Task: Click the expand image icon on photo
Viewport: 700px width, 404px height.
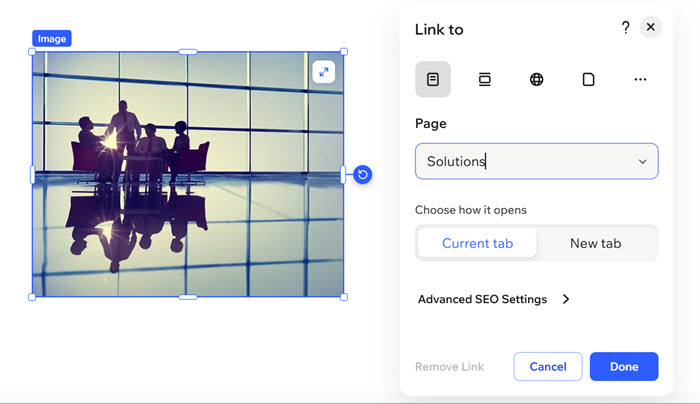Action: click(324, 72)
